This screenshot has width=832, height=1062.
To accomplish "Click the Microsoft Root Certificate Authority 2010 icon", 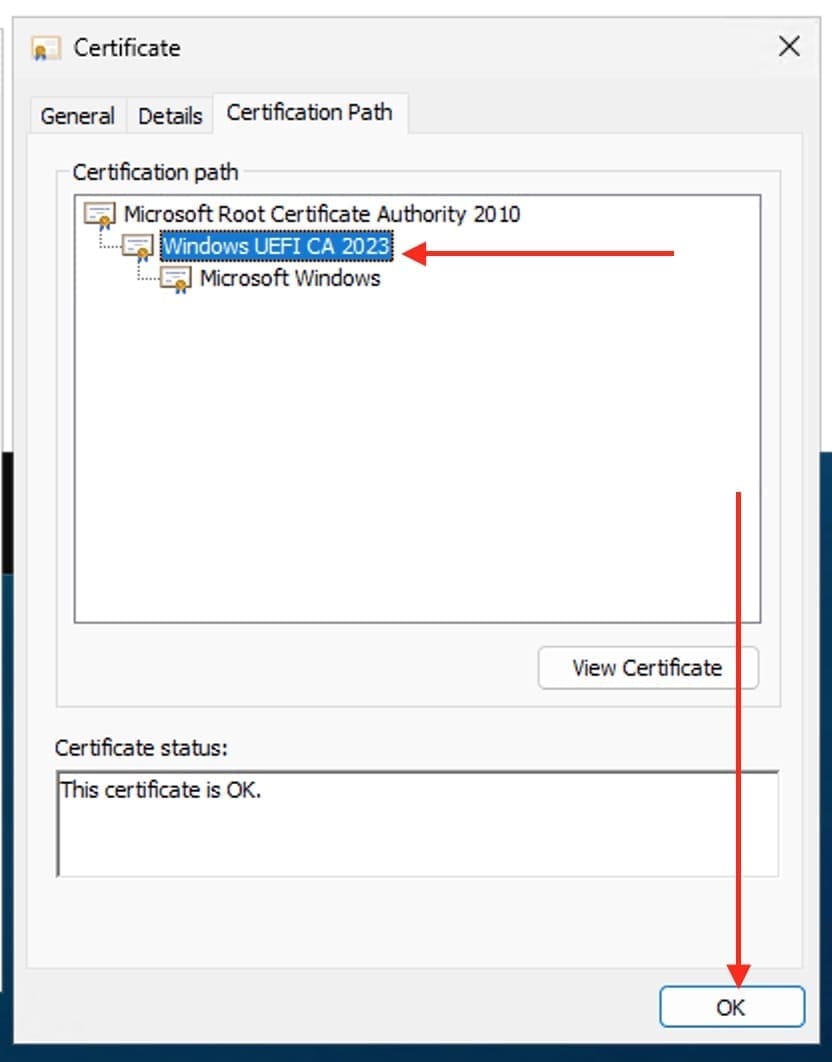I will click(100, 214).
